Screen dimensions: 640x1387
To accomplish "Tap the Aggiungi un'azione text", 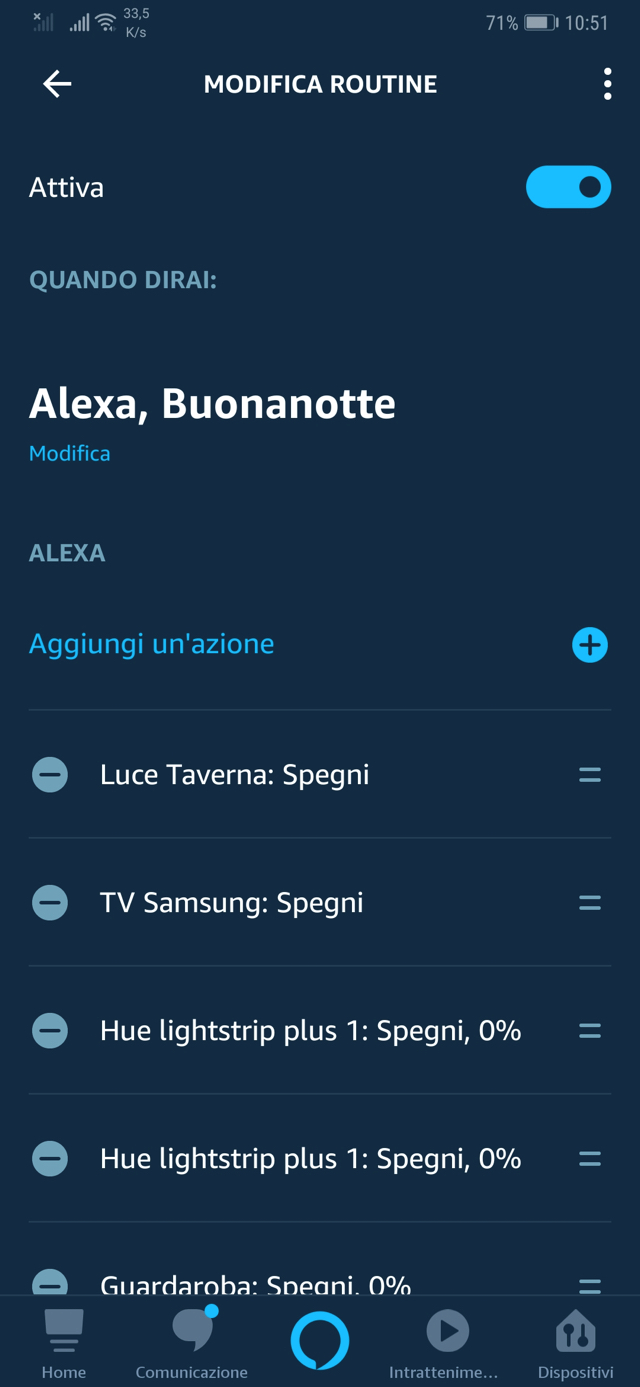I will click(x=151, y=644).
